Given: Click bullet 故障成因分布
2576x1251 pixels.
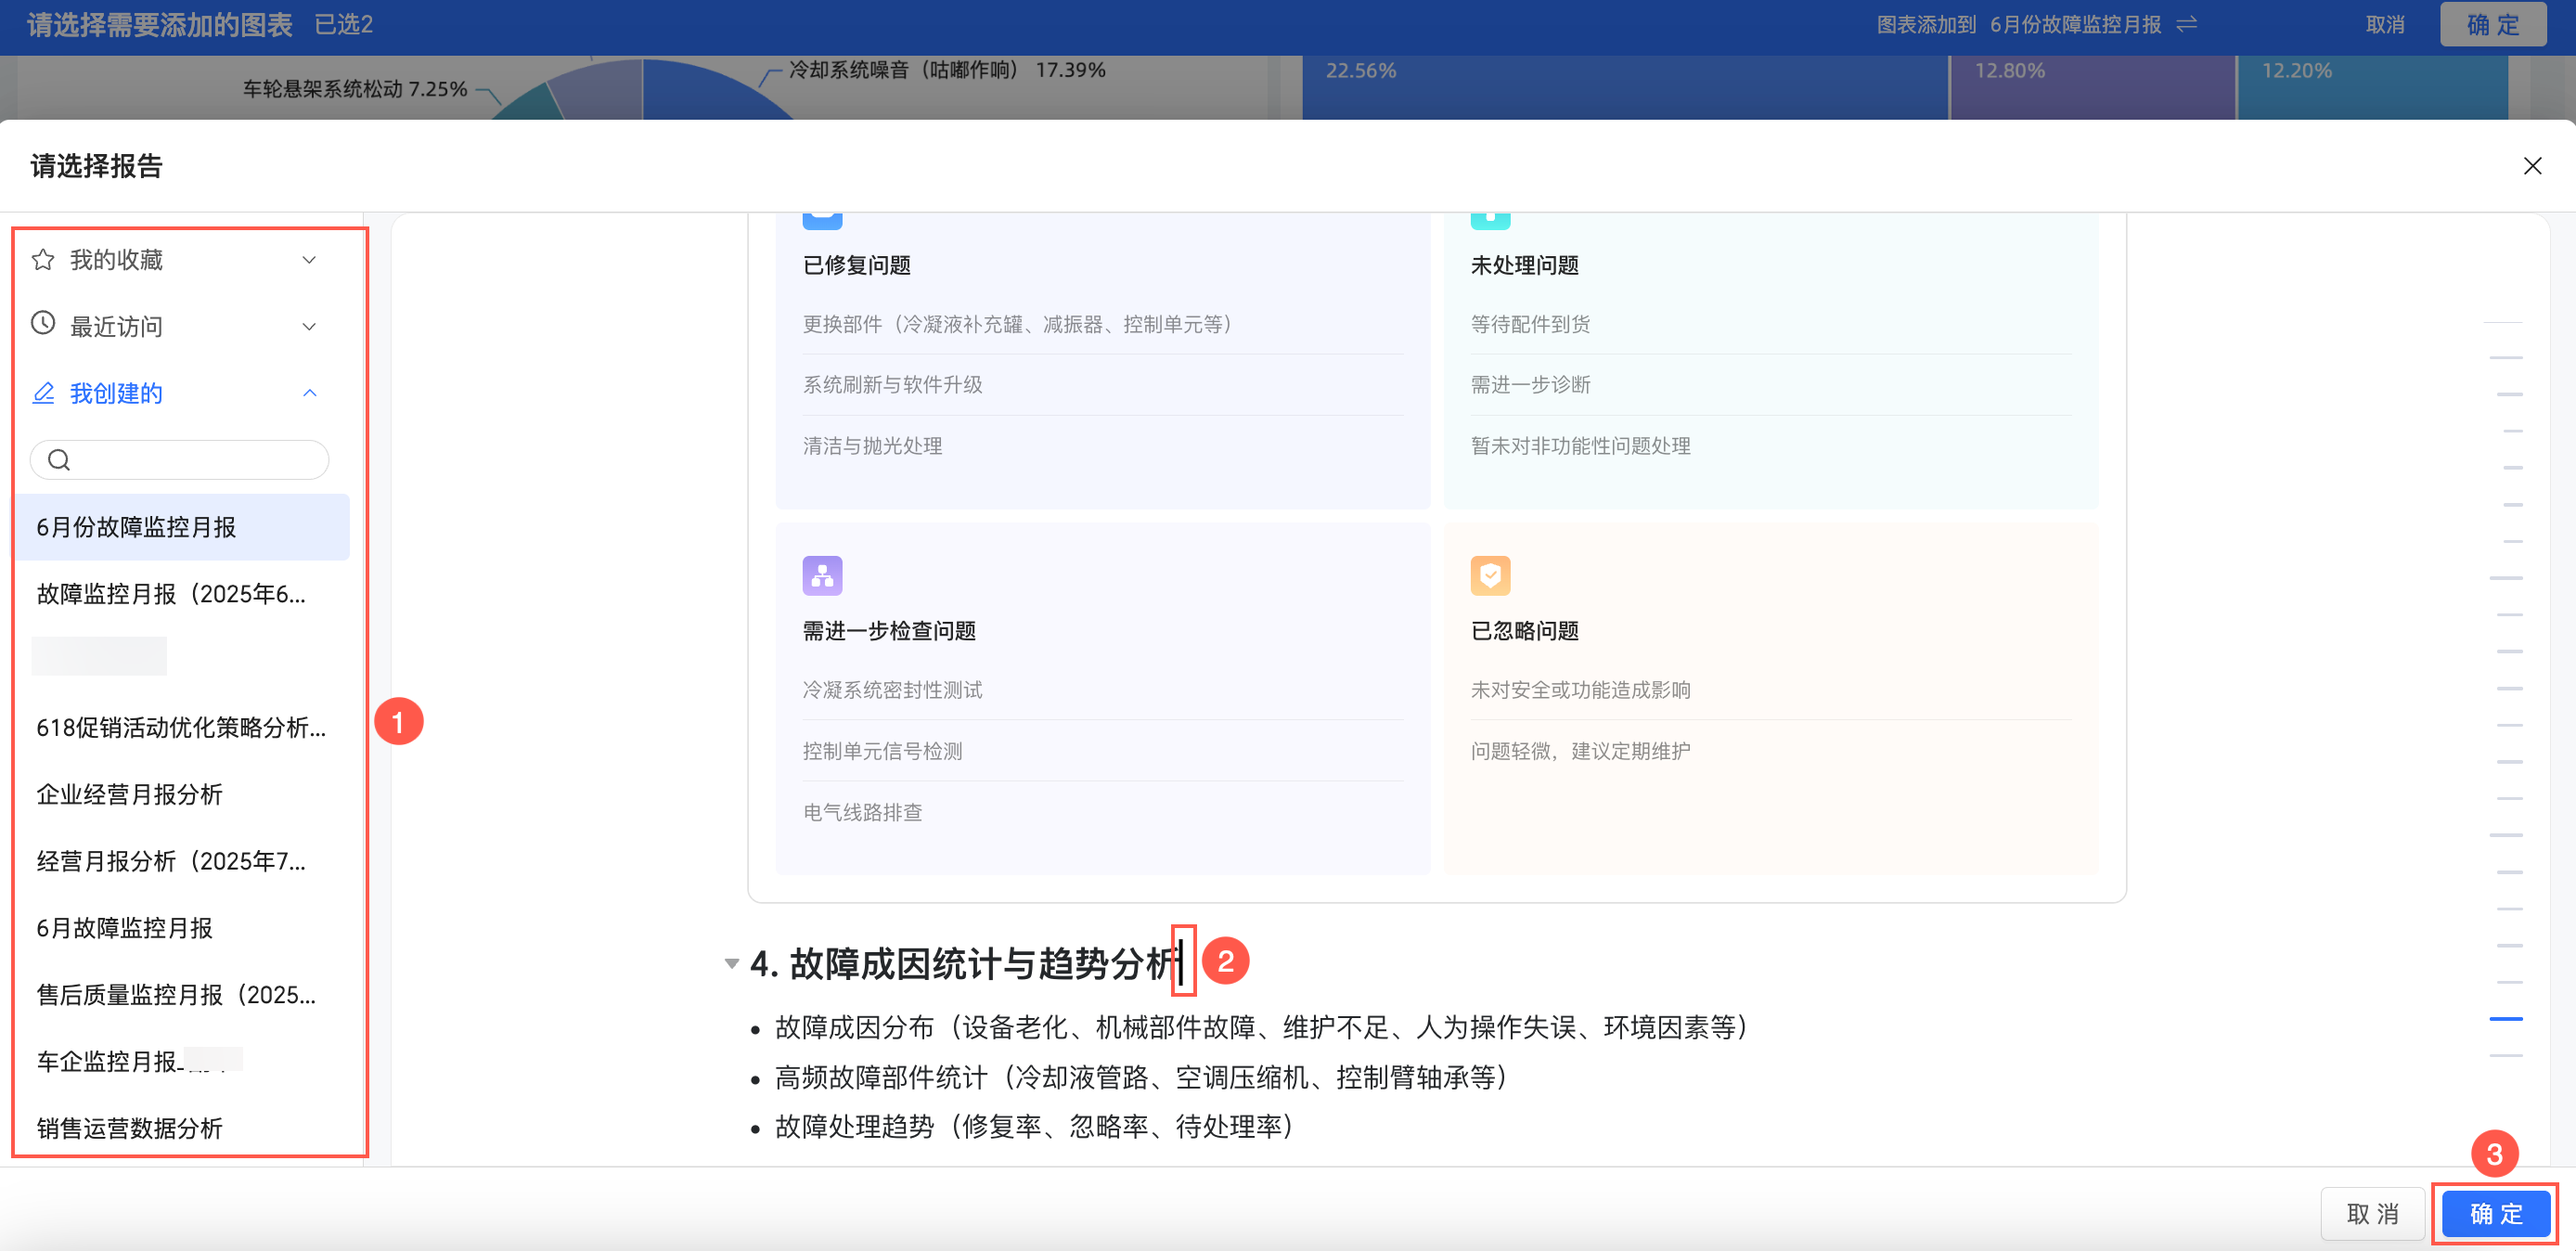Looking at the screenshot, I should [x=1261, y=1027].
